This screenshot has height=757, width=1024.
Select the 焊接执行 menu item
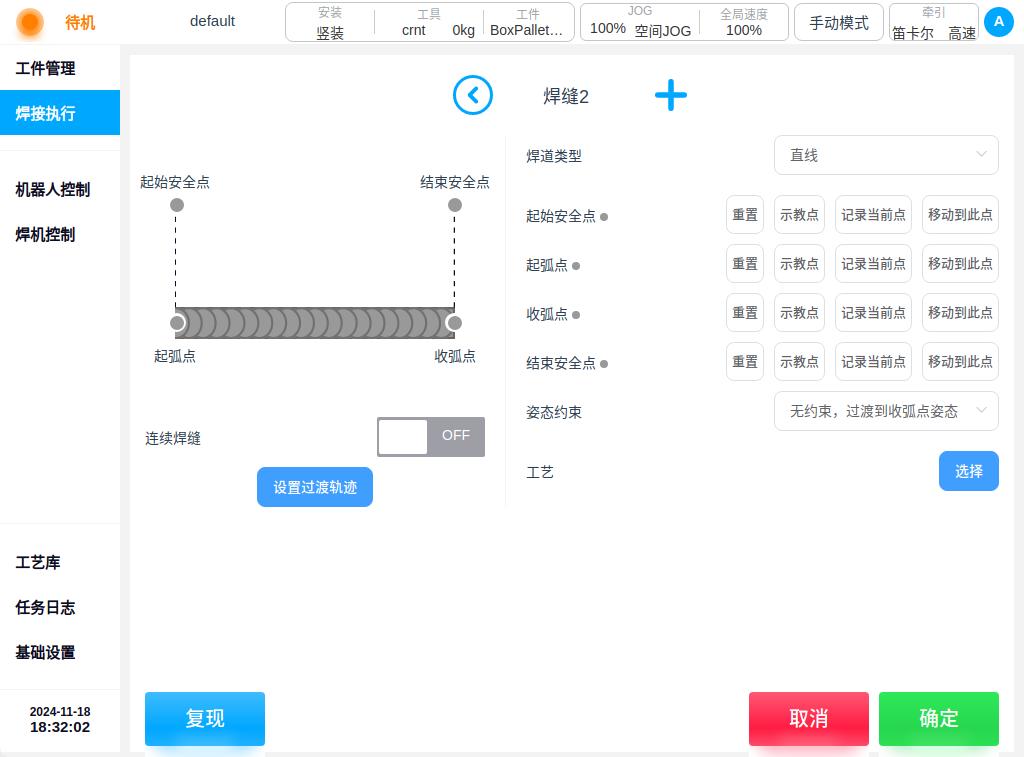(x=60, y=112)
